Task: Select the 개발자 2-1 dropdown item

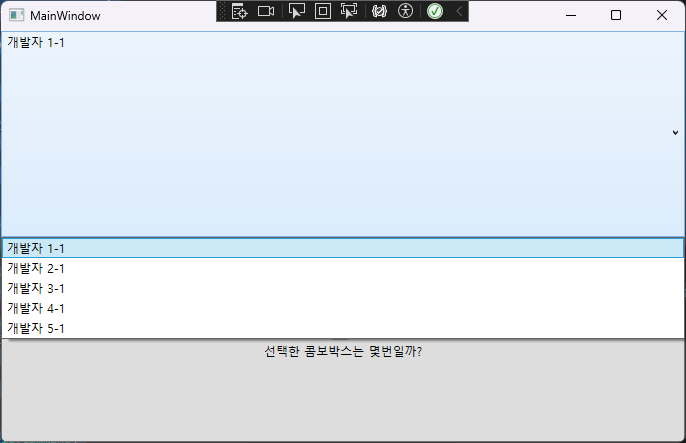Action: (x=343, y=268)
